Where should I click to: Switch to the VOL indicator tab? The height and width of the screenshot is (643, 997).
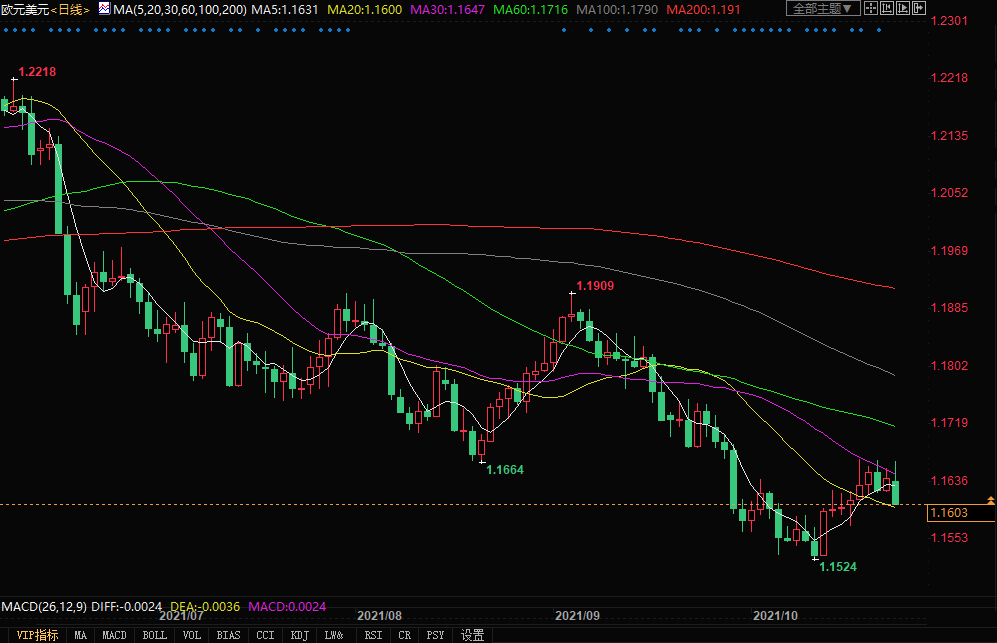pyautogui.click(x=192, y=635)
